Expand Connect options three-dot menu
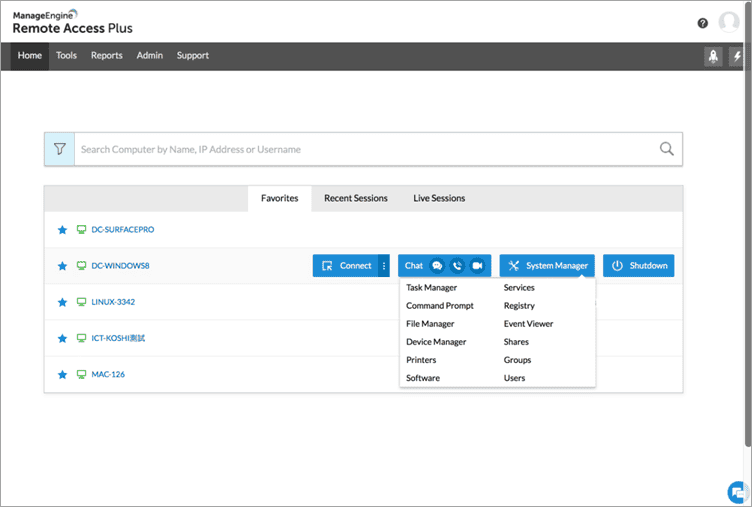752x507 pixels. (384, 266)
